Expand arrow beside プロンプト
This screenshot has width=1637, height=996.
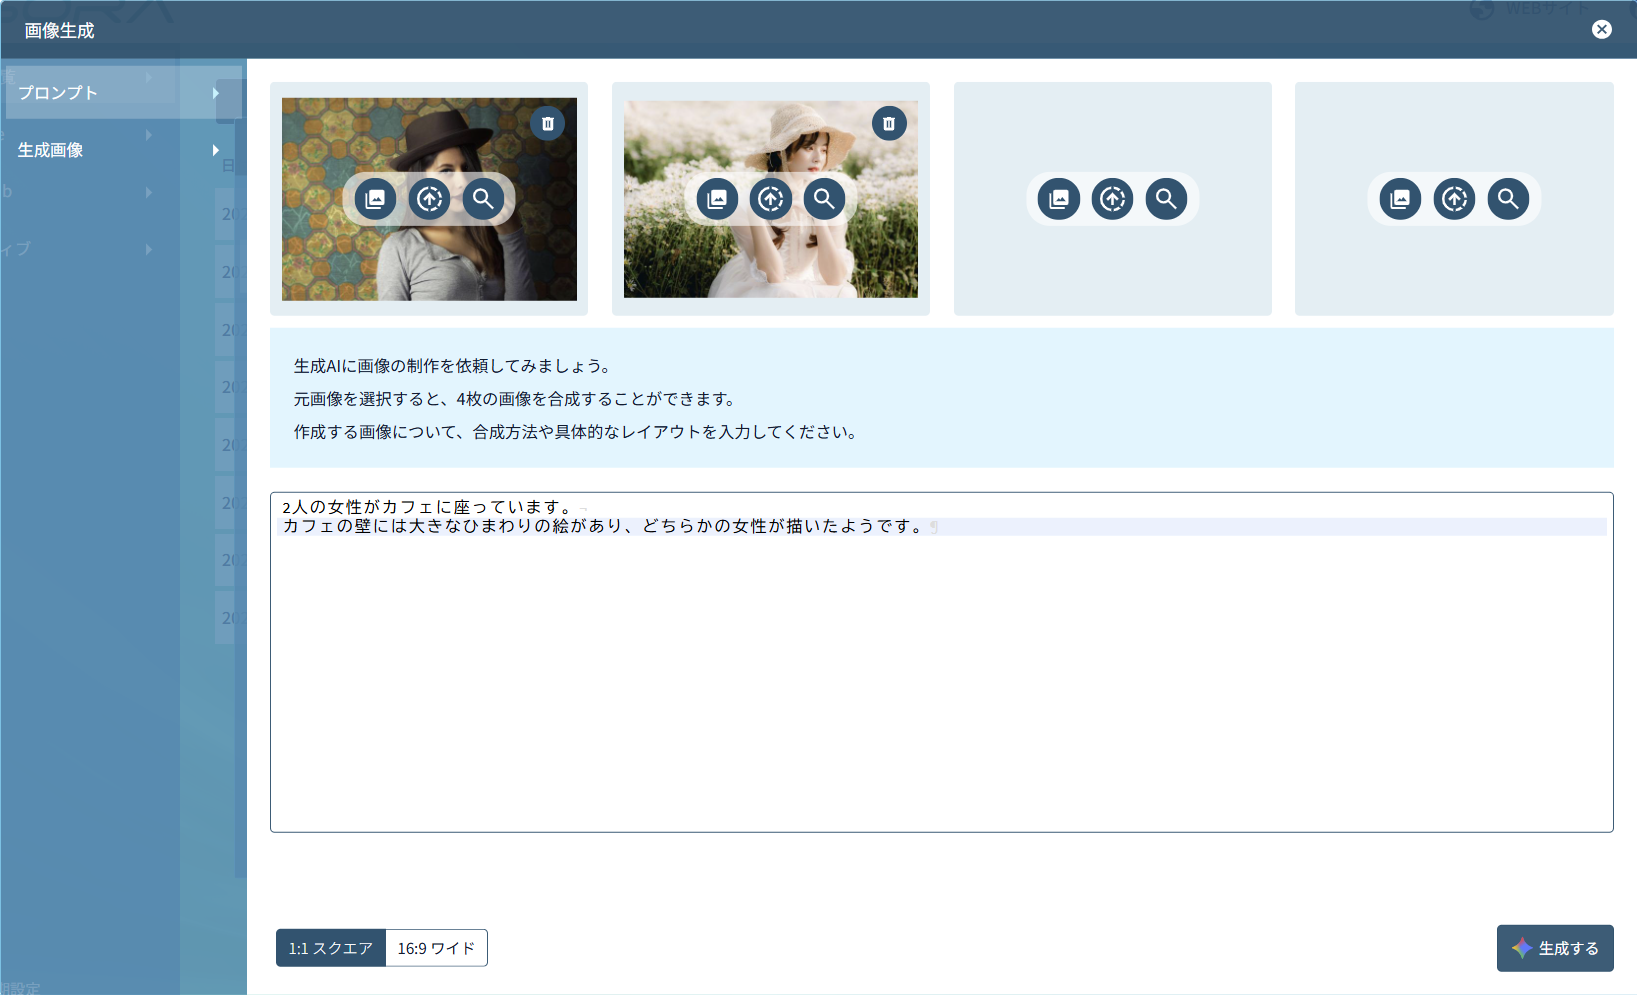click(216, 93)
